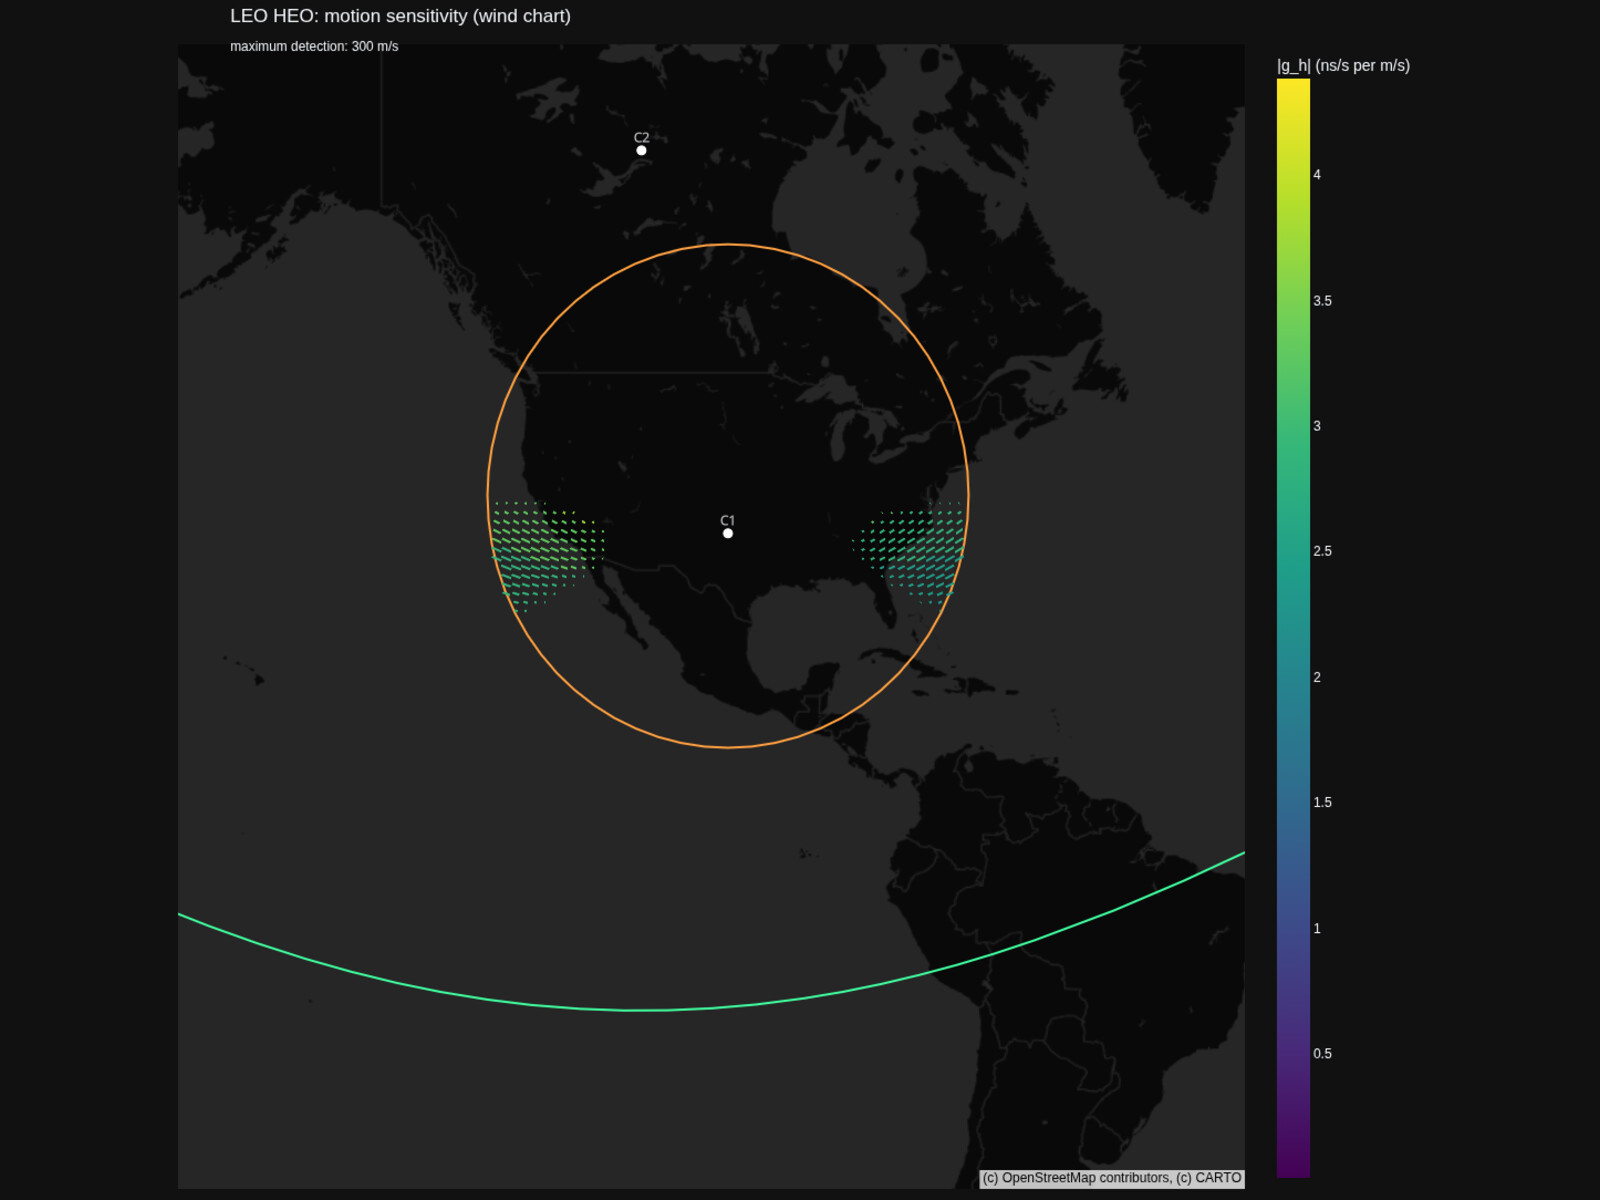Image resolution: width=1600 pixels, height=1200 pixels.
Task: Click the 'C2' marker label
Action: 641,137
